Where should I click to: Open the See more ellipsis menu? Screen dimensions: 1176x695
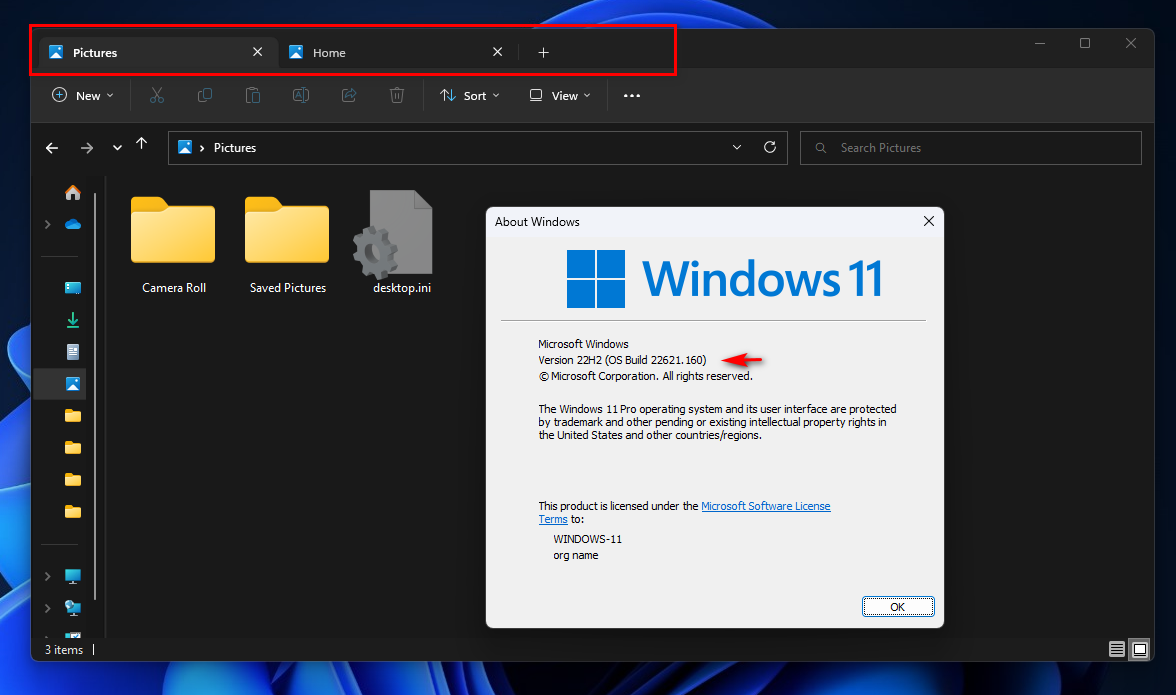coord(632,95)
